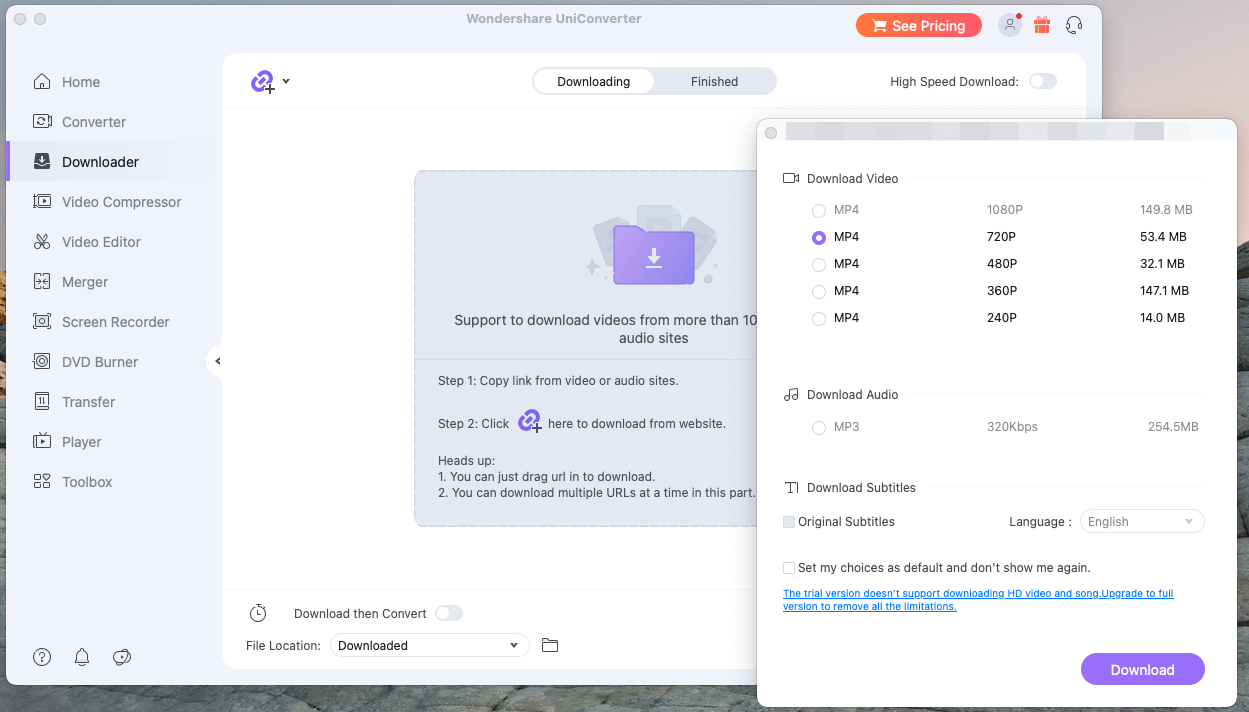Open the subtitles Language dropdown

point(1142,521)
